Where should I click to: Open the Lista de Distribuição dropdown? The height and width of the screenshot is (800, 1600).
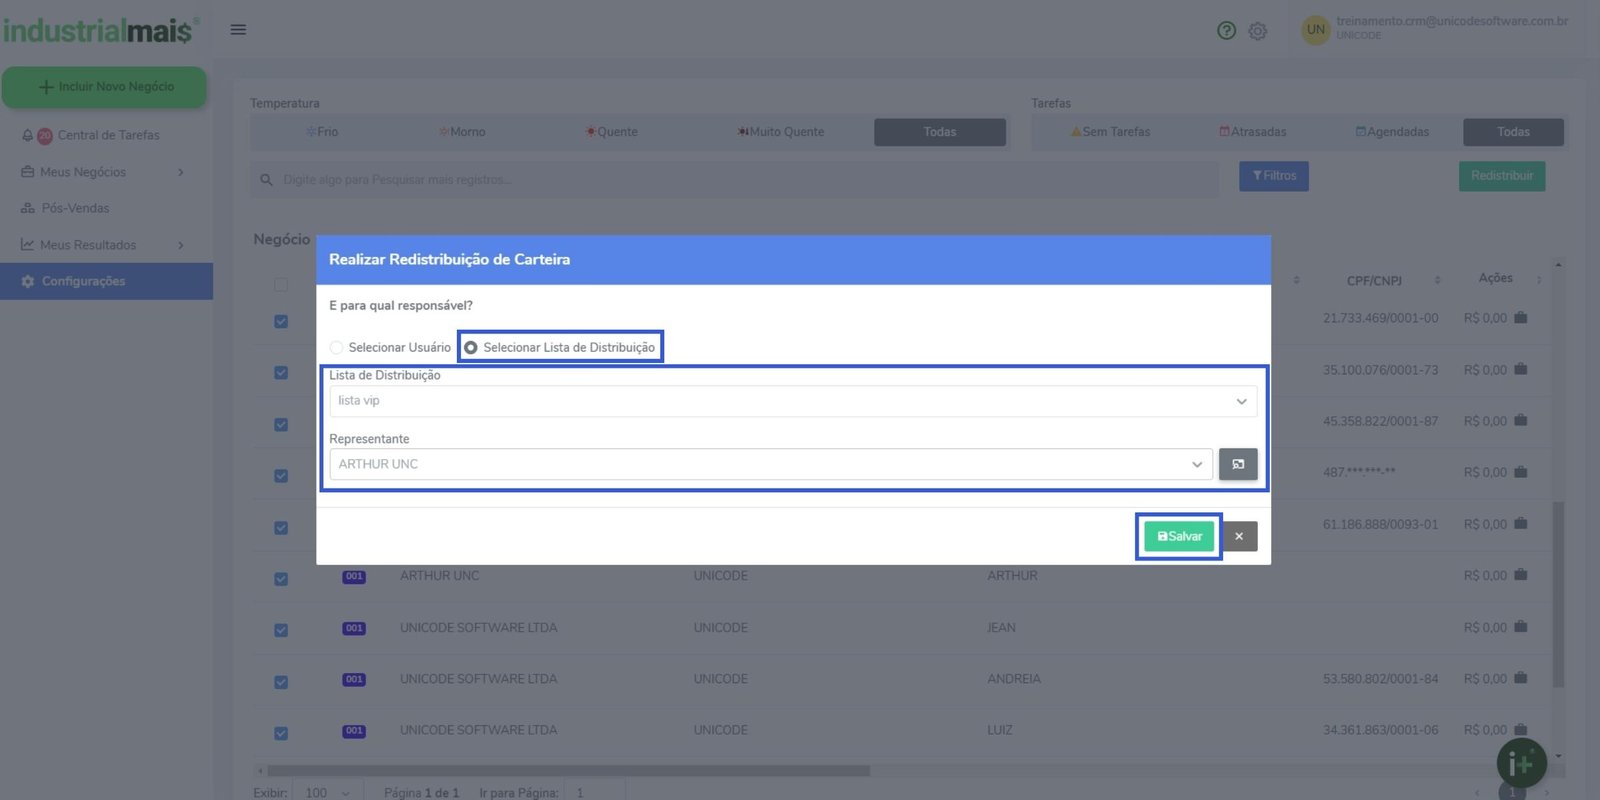tap(792, 401)
